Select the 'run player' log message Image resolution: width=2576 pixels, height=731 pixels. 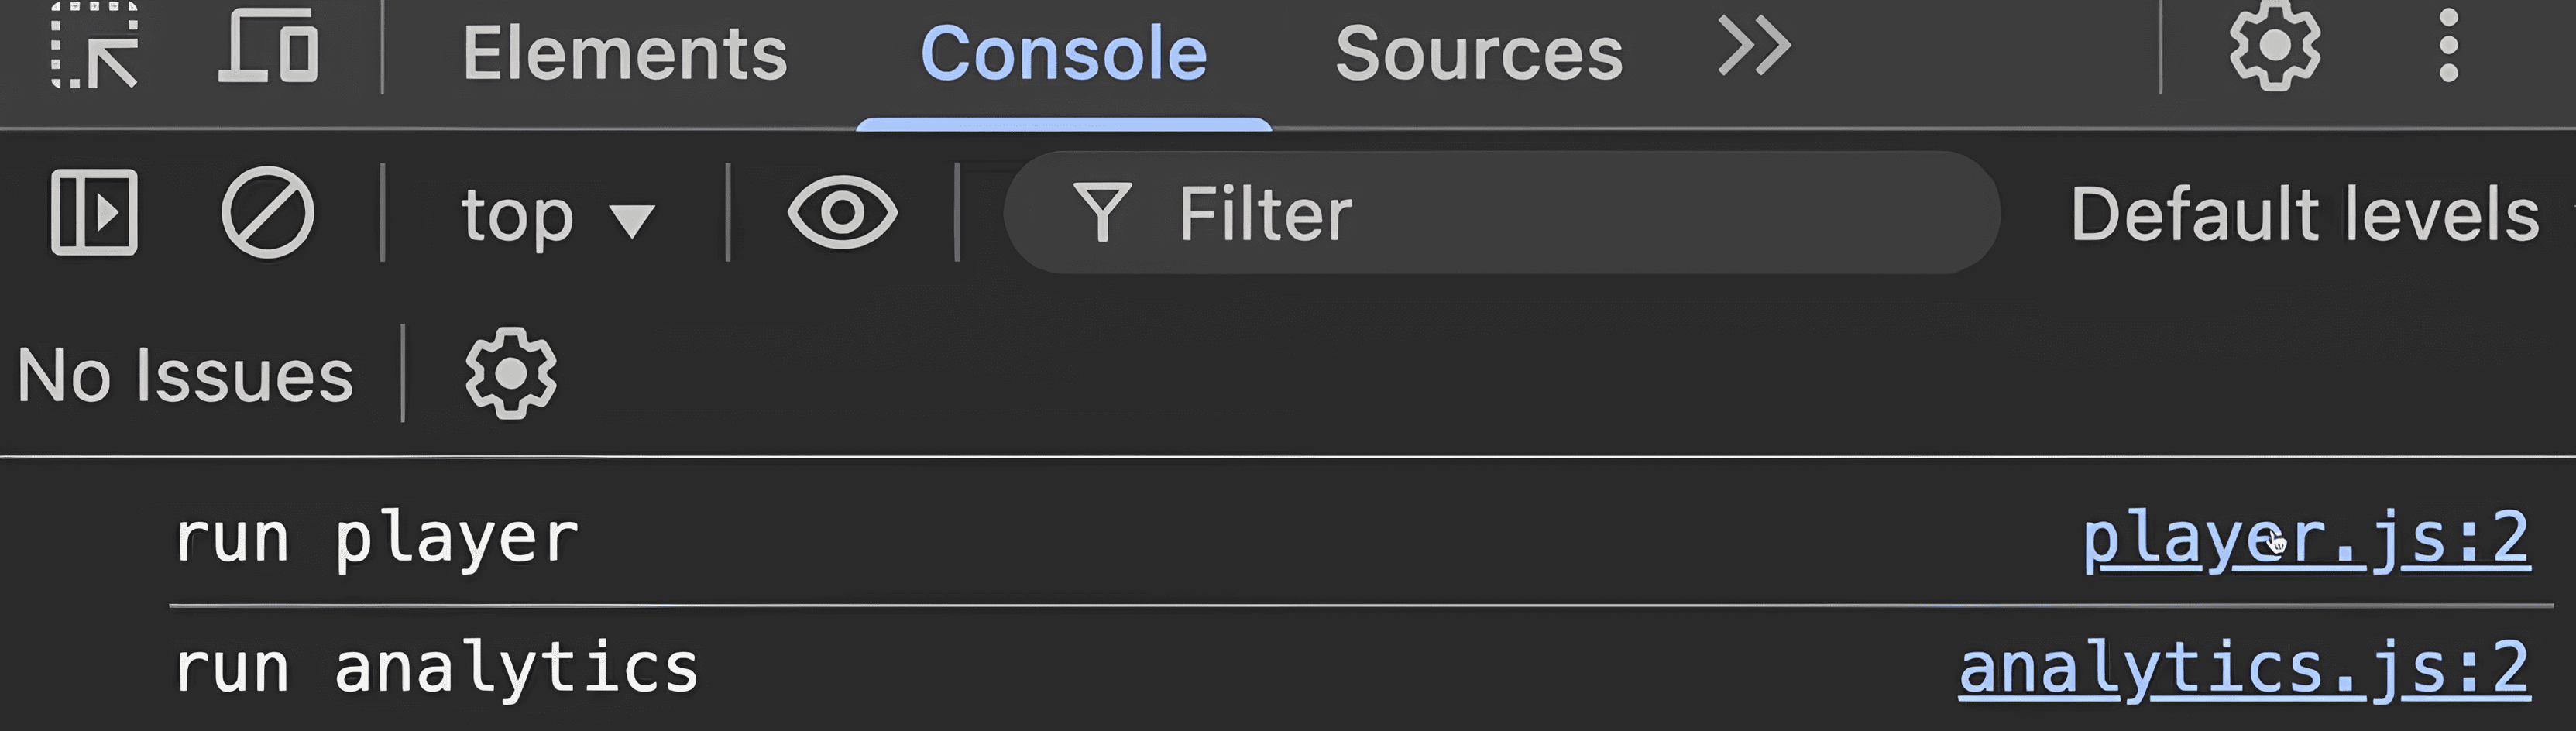pyautogui.click(x=377, y=539)
